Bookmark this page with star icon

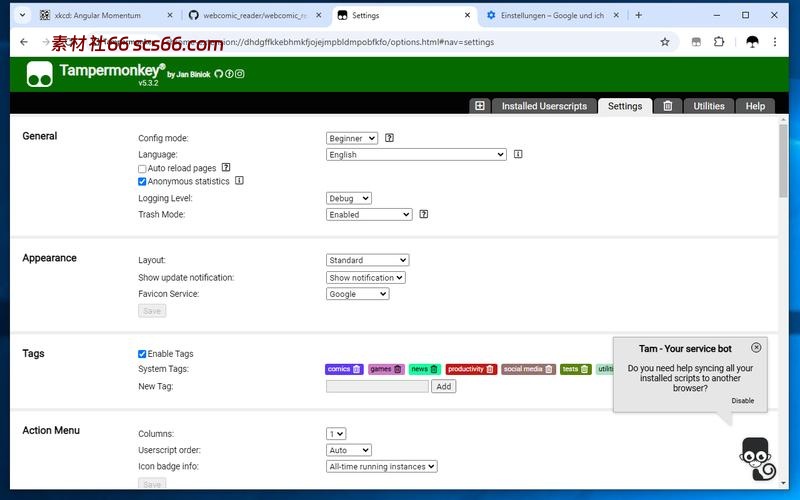point(665,42)
